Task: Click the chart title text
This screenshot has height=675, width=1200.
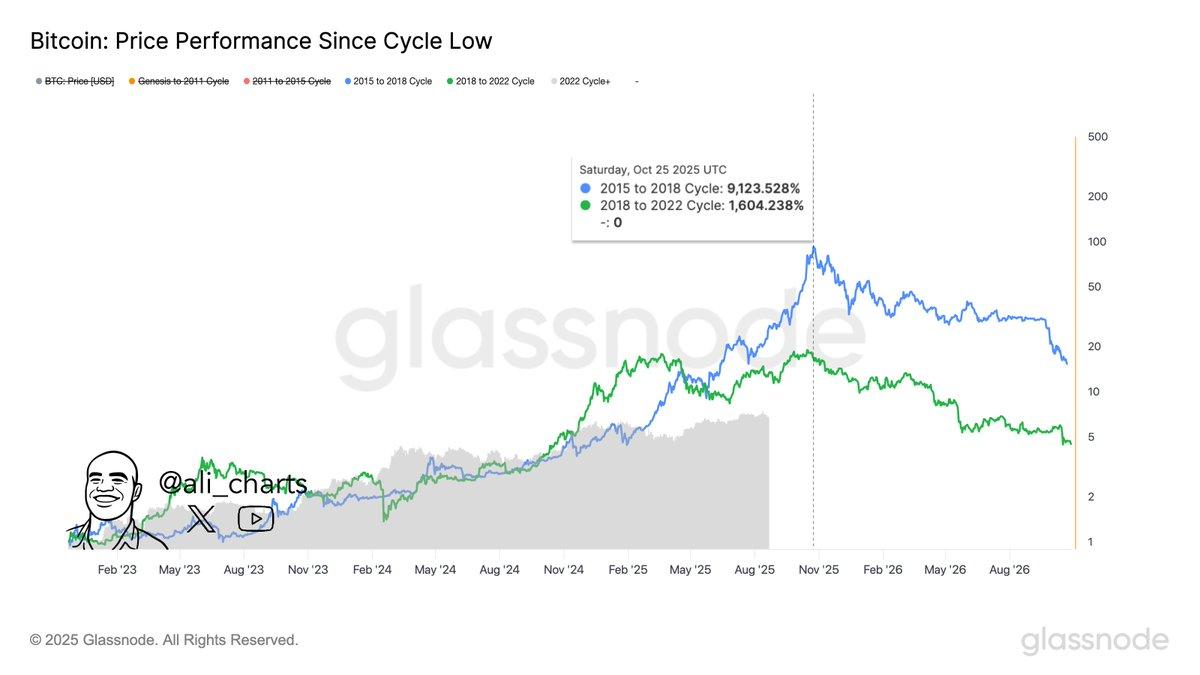Action: click(261, 42)
